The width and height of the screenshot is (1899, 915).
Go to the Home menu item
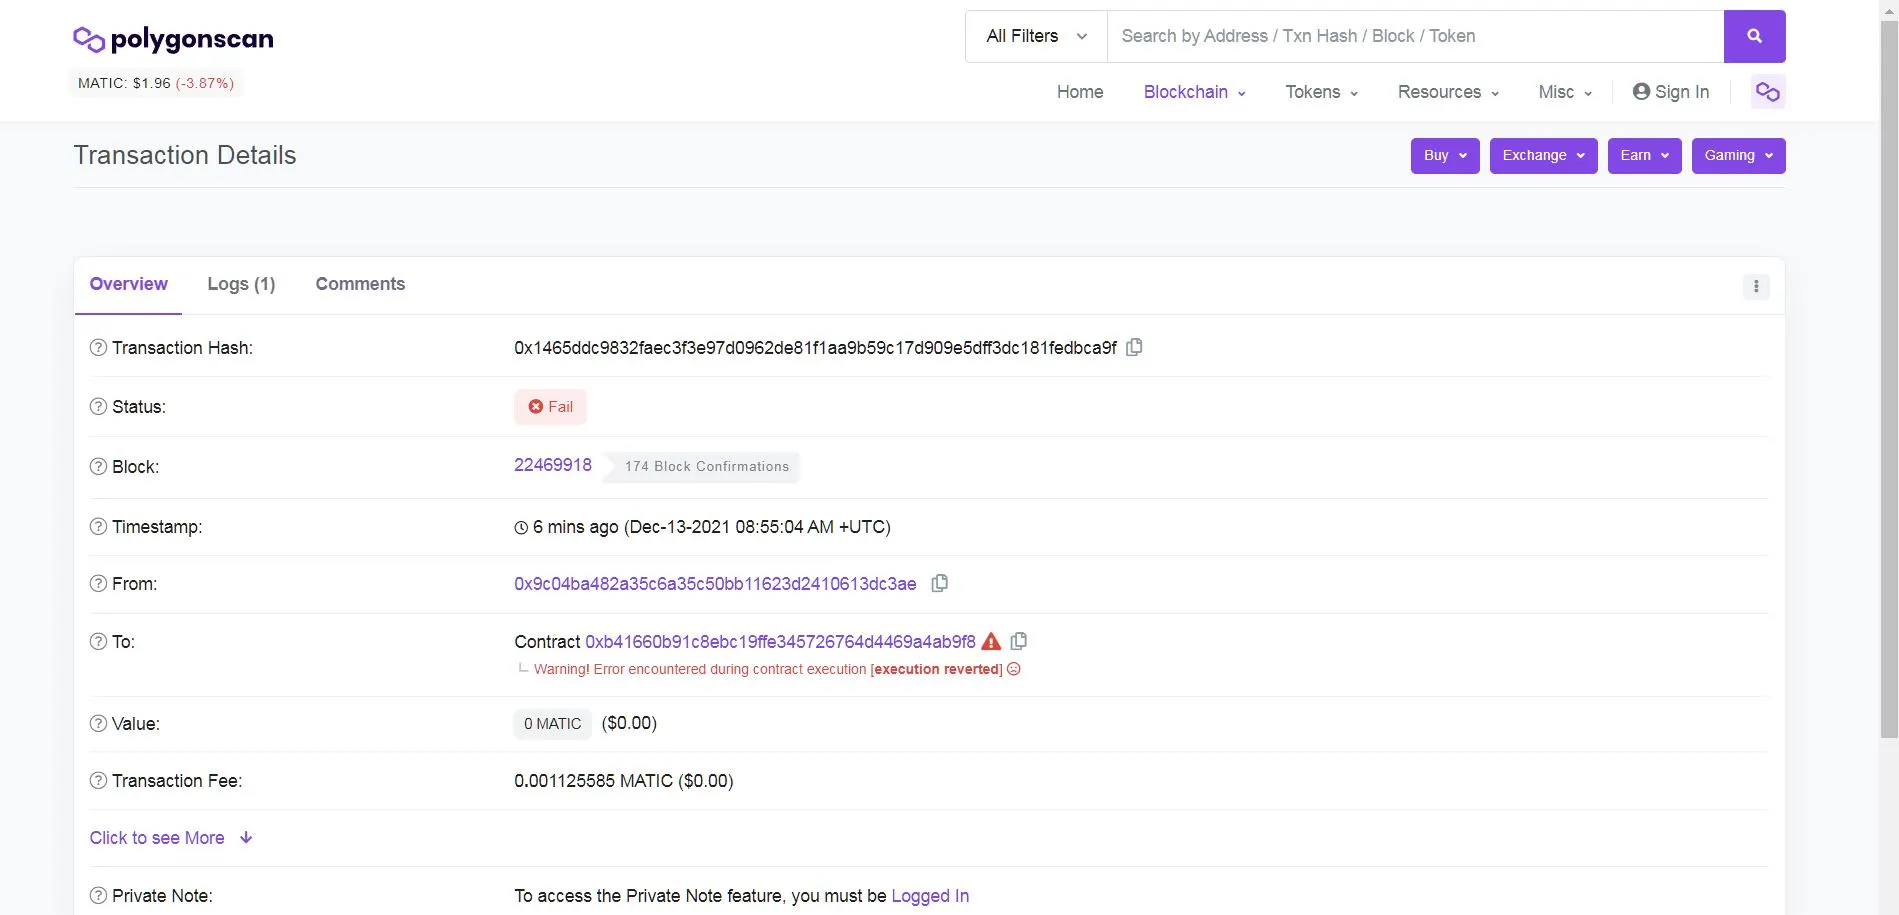tap(1080, 92)
